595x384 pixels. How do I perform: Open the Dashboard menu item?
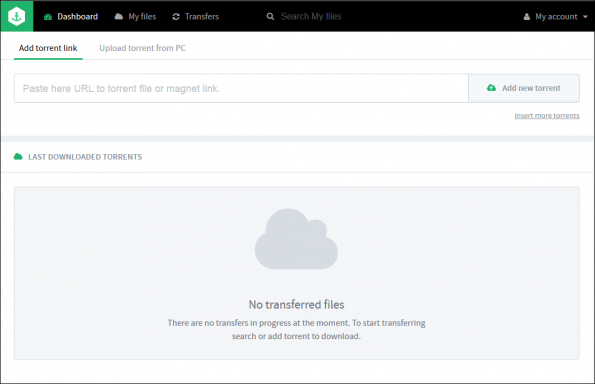71,17
